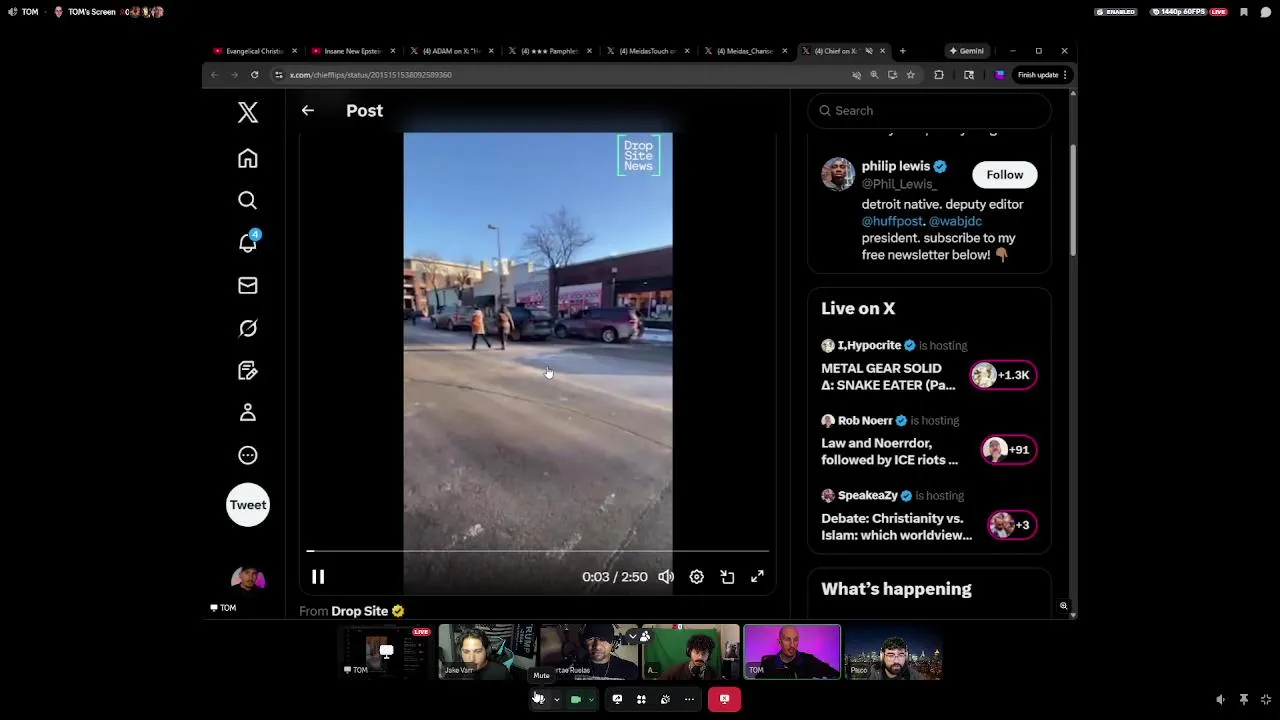Mute the video with the speaker icon
This screenshot has height=720, width=1280.
click(x=666, y=577)
